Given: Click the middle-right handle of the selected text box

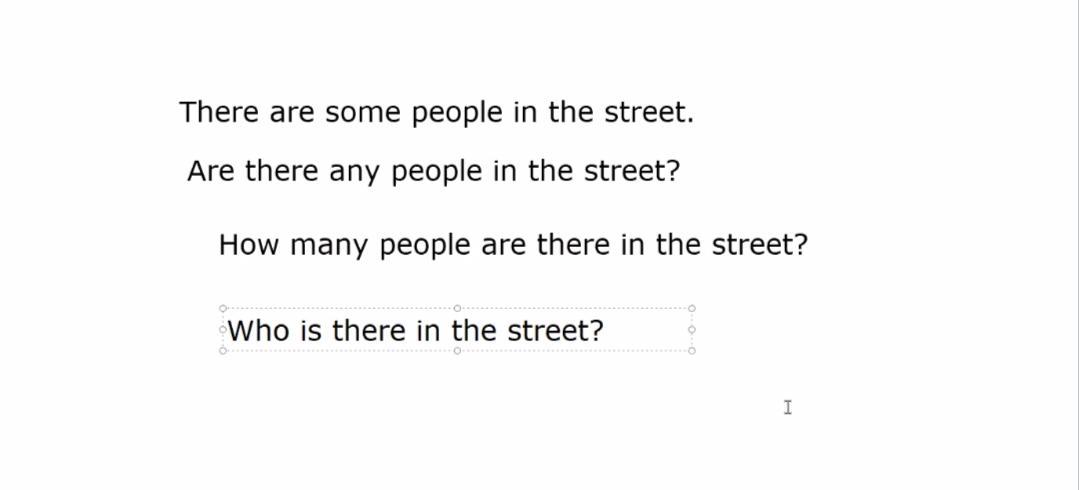Looking at the screenshot, I should point(692,330).
